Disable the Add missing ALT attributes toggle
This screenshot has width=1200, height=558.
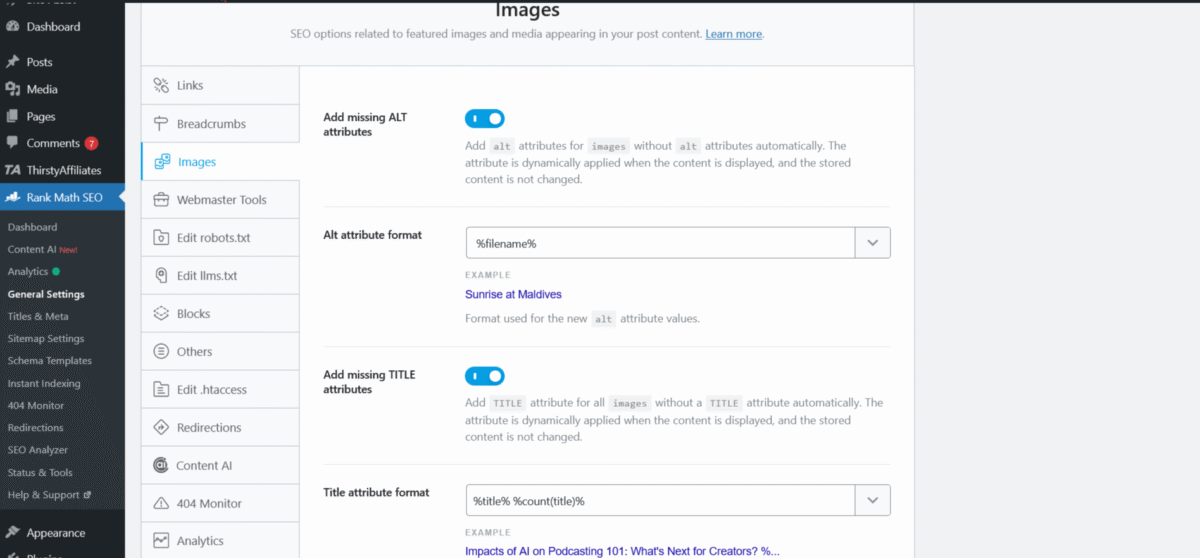(x=485, y=119)
